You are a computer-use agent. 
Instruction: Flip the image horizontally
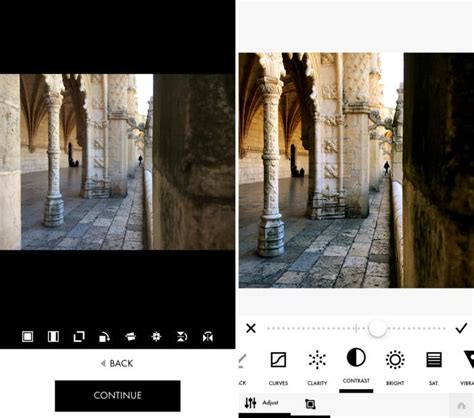(x=208, y=337)
